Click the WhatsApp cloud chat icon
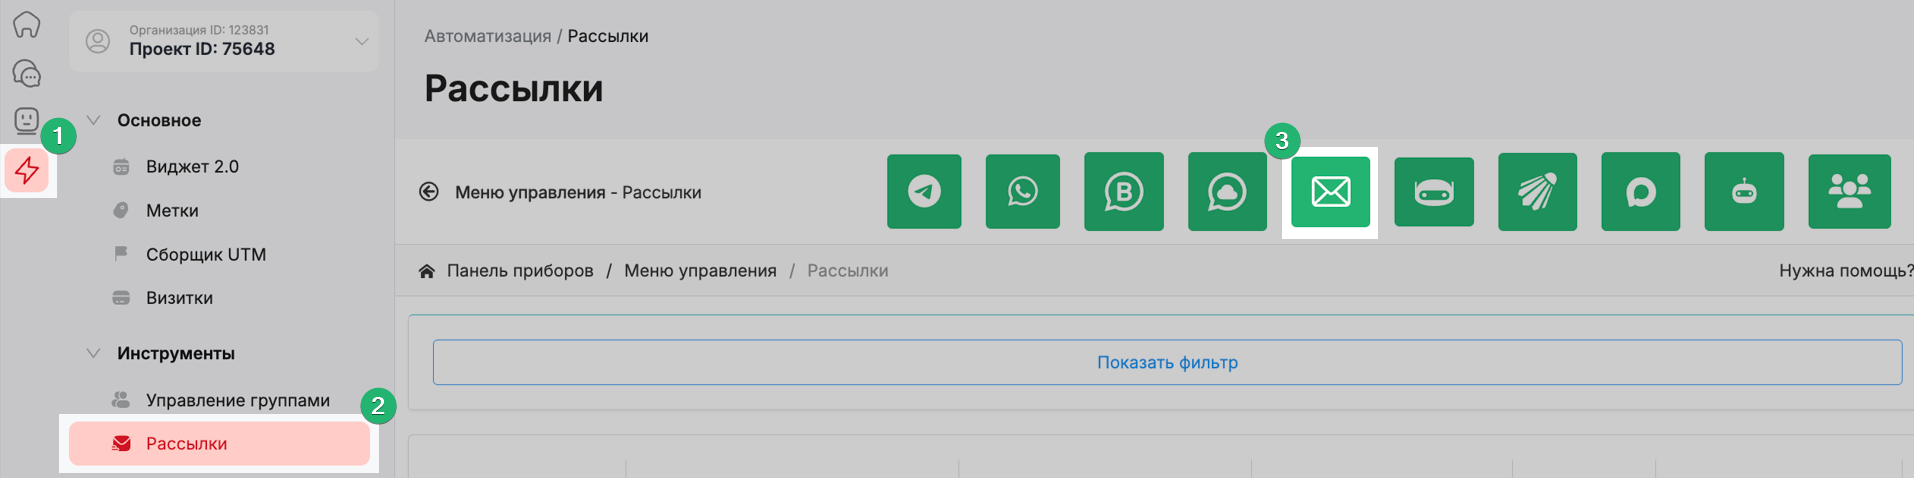Screen dimensions: 1914x478 pyautogui.click(x=1227, y=192)
